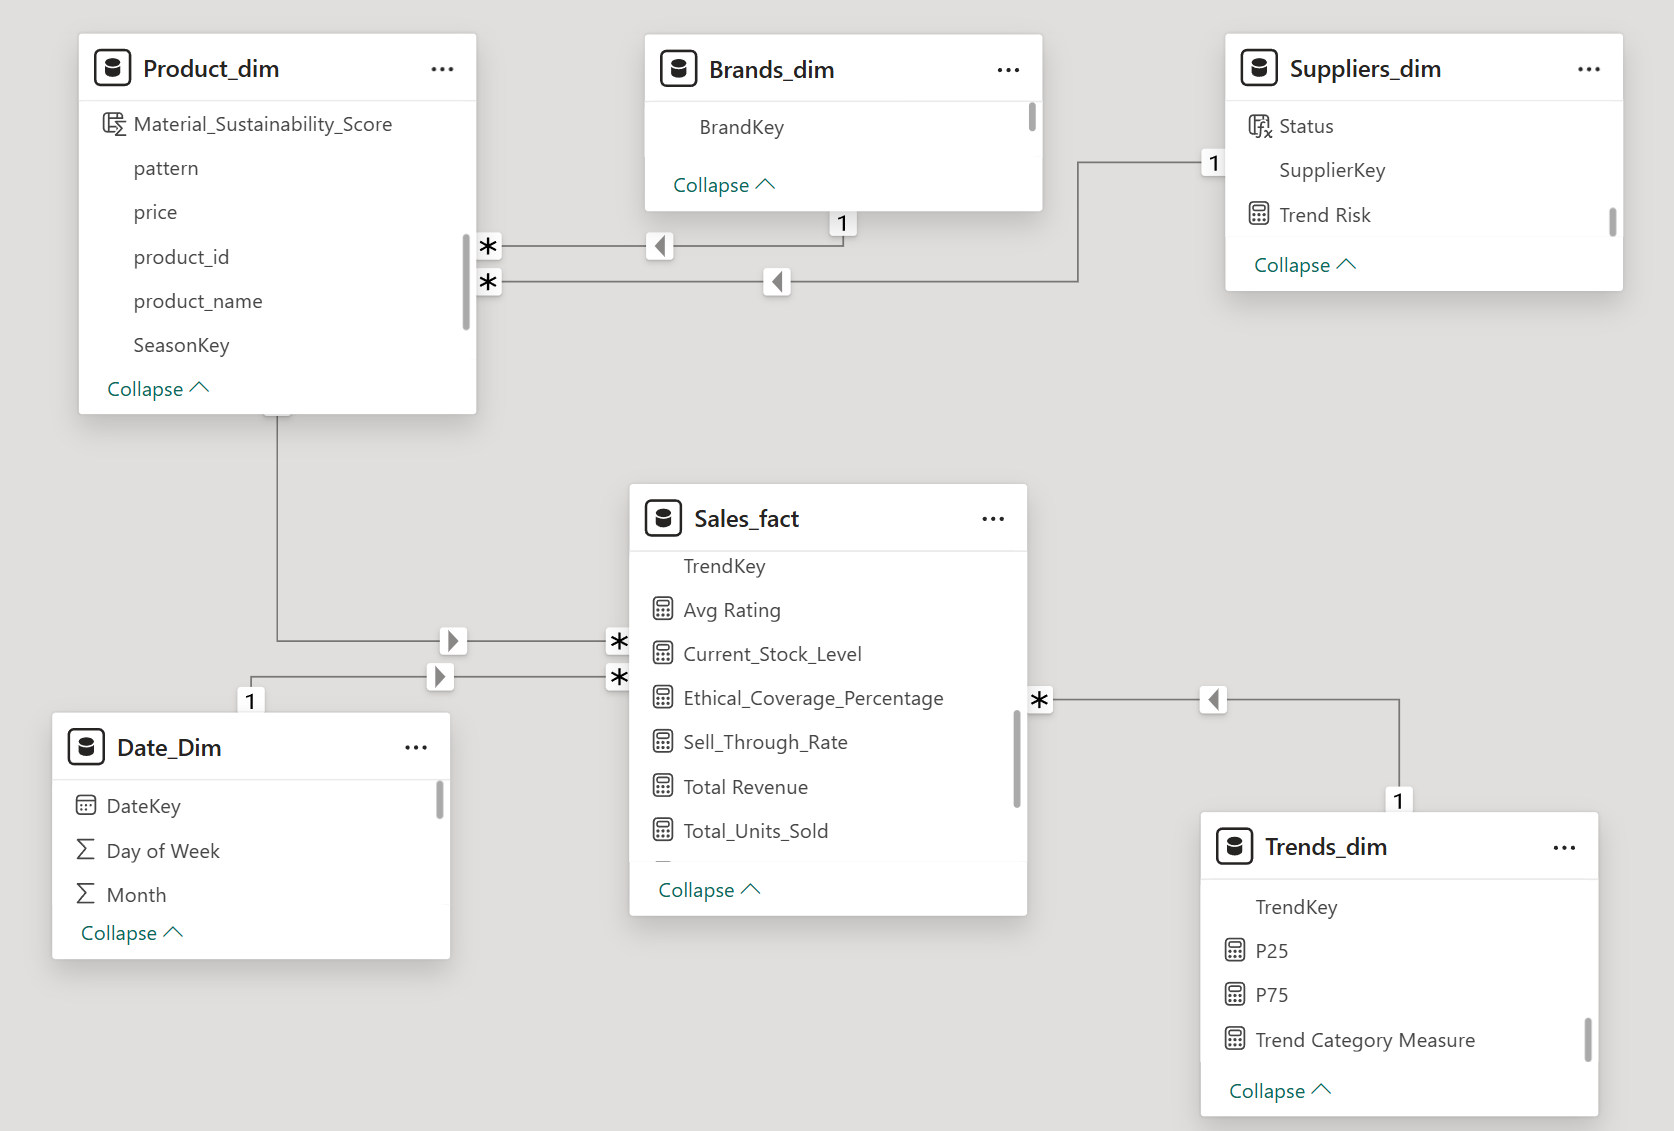The width and height of the screenshot is (1674, 1131).
Task: Click the calculator icon next to Trend Category Measure
Action: (1234, 1039)
